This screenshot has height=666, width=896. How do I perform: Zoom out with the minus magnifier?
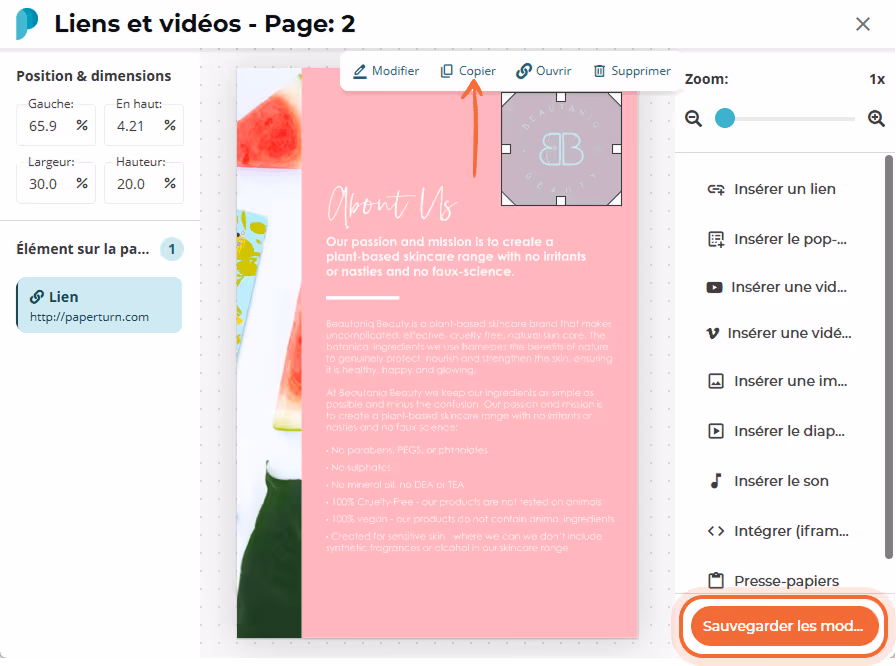click(694, 118)
